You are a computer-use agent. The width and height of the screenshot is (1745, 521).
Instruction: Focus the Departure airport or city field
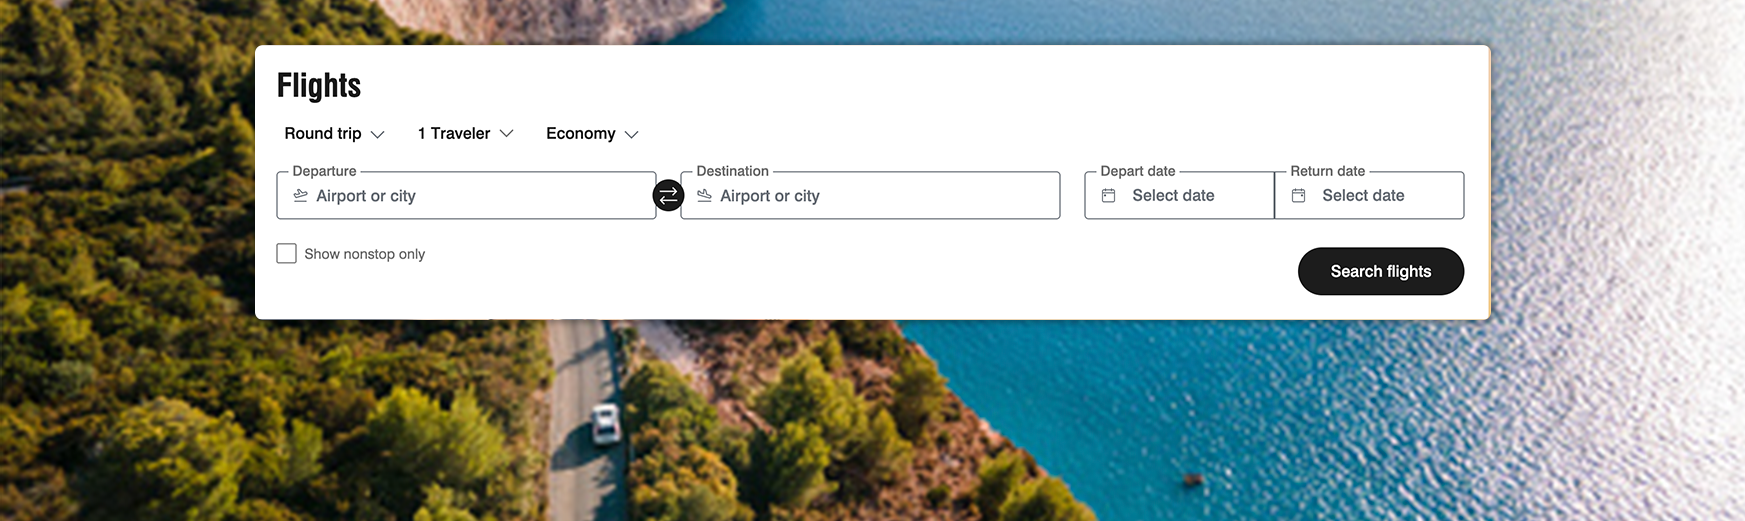point(466,195)
